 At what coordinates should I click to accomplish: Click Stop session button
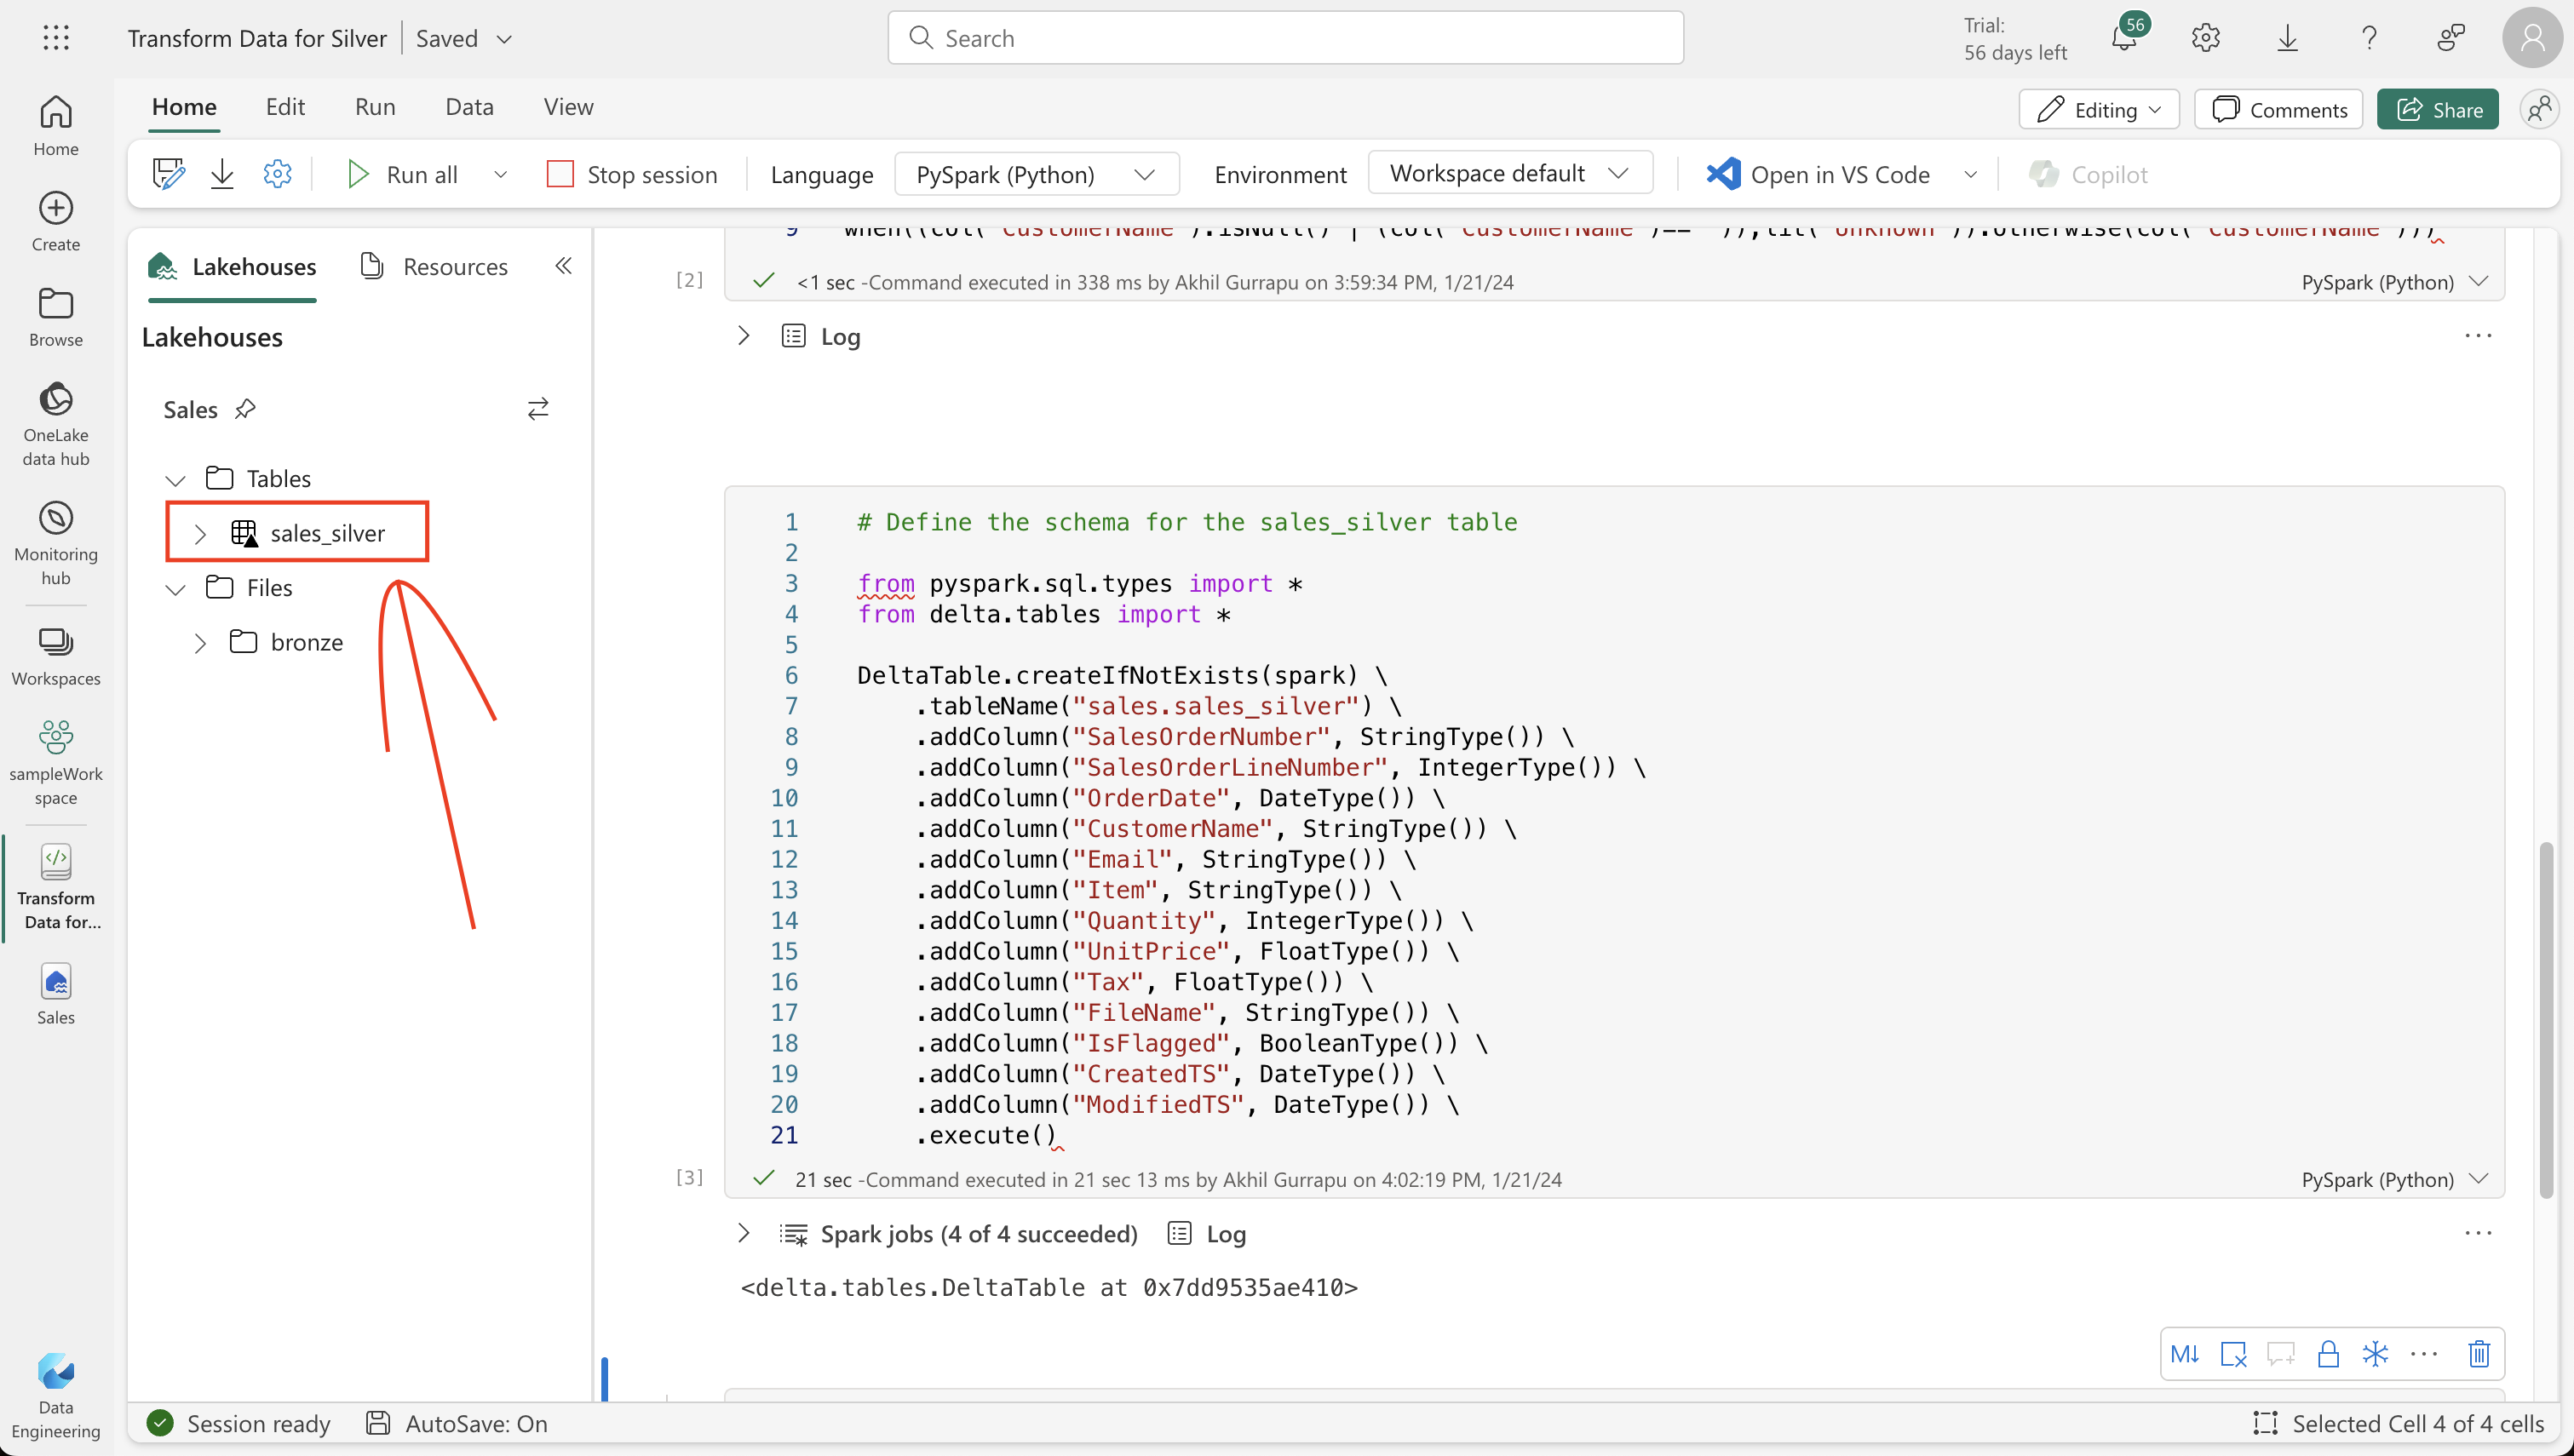(632, 175)
